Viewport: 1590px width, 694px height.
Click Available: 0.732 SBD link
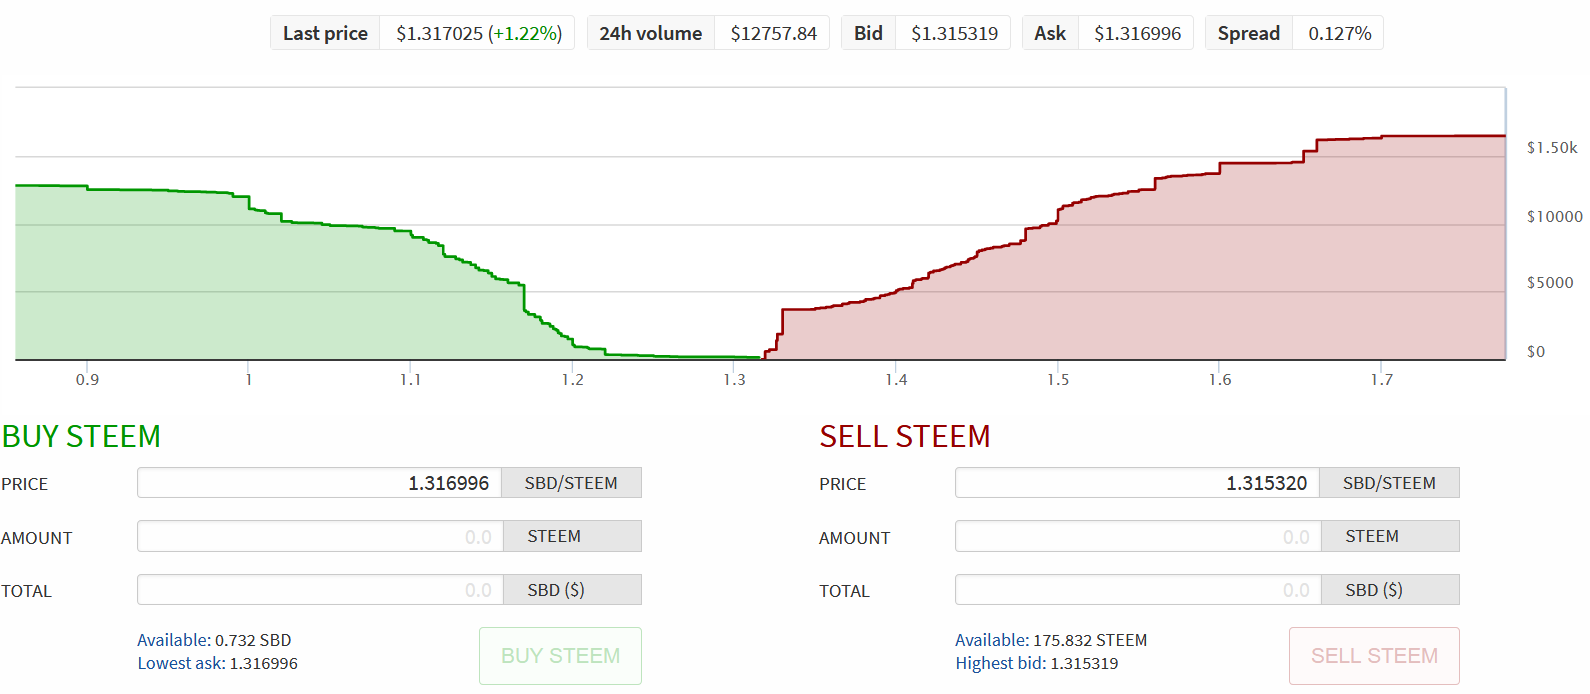click(x=214, y=640)
